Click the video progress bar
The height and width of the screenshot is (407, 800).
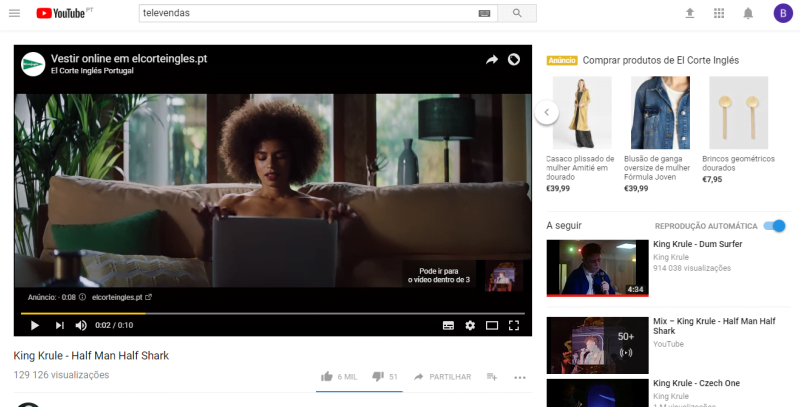pyautogui.click(x=272, y=313)
